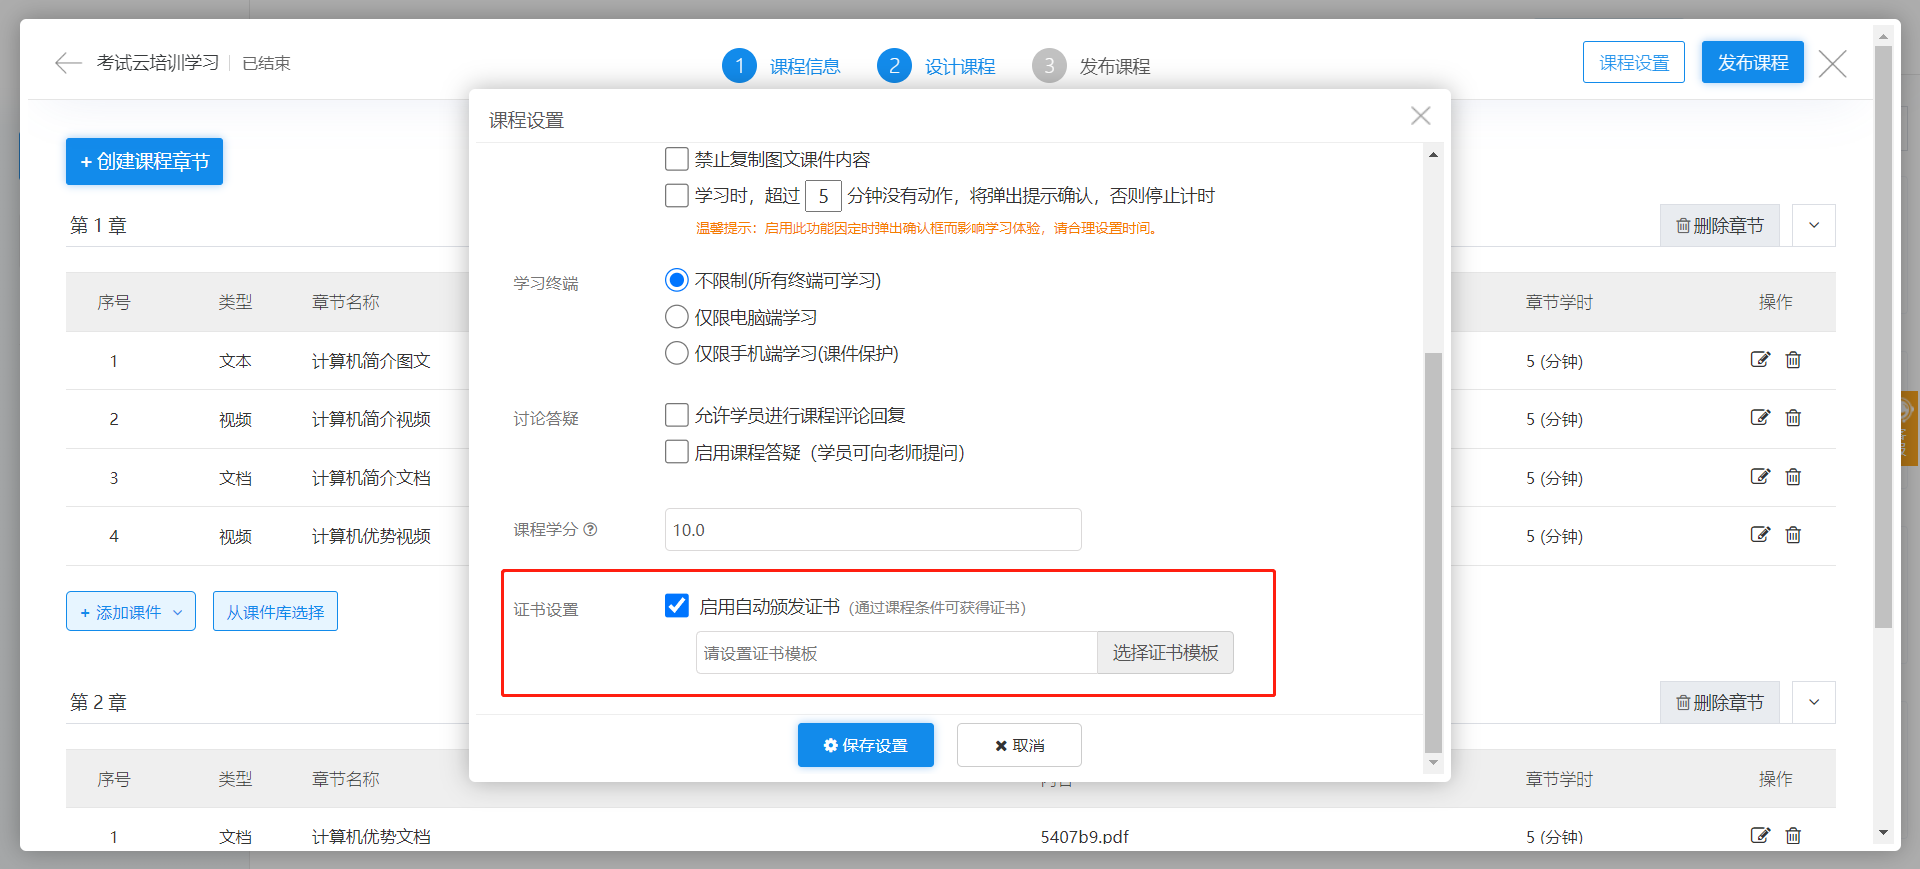Expand the 添加课件 dropdown button
The height and width of the screenshot is (869, 1920).
(131, 612)
